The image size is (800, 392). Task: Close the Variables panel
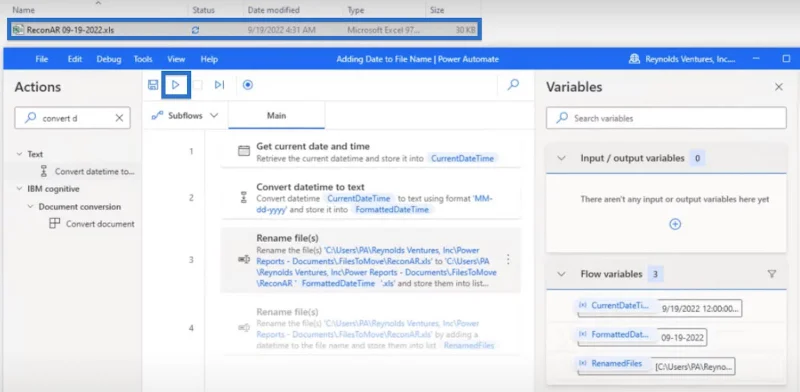click(779, 87)
